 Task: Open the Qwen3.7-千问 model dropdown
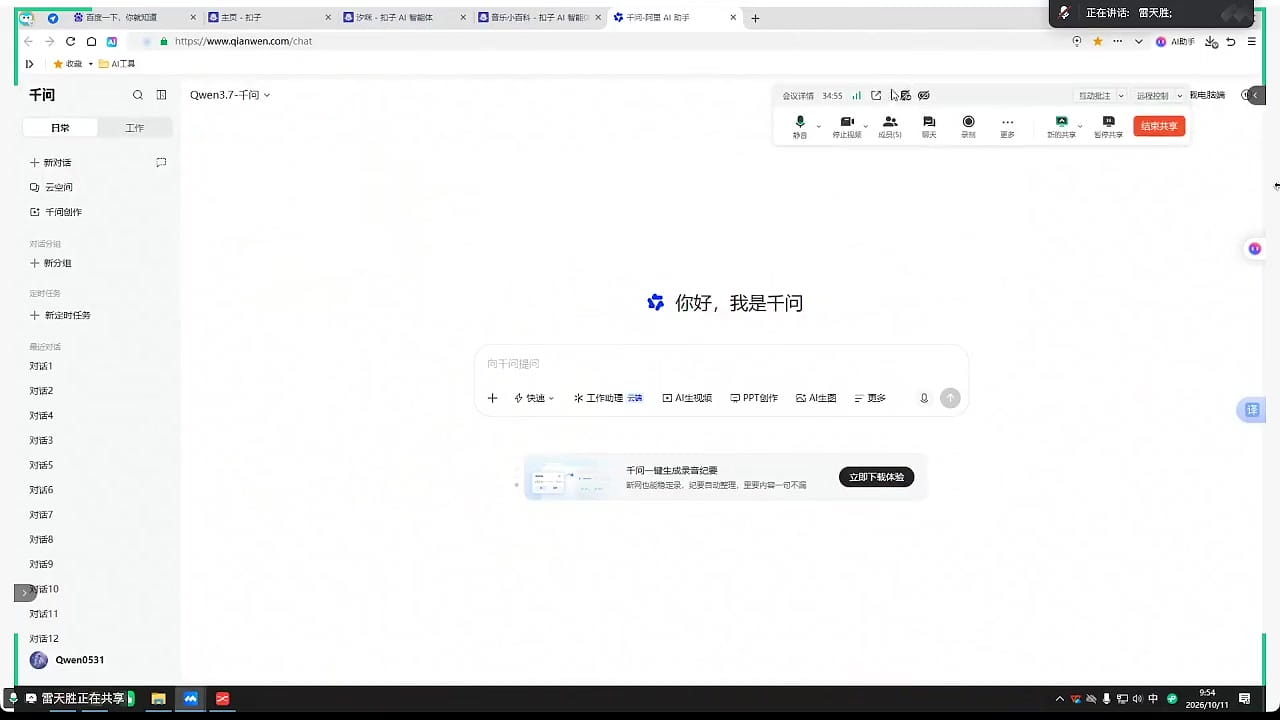click(x=230, y=95)
